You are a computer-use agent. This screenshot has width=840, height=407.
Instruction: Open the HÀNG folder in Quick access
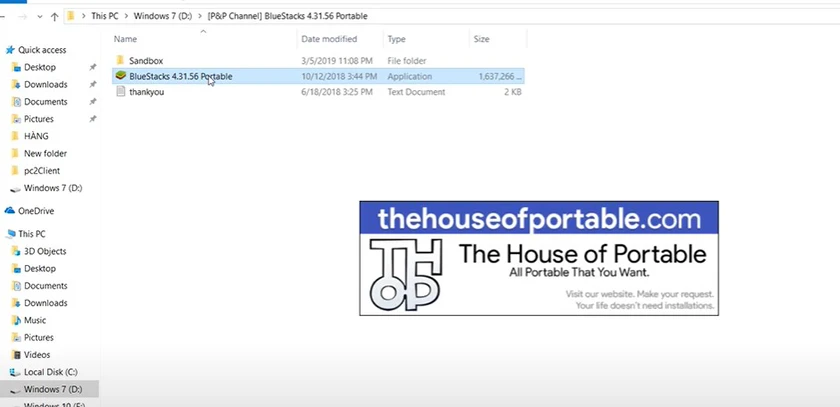point(36,136)
